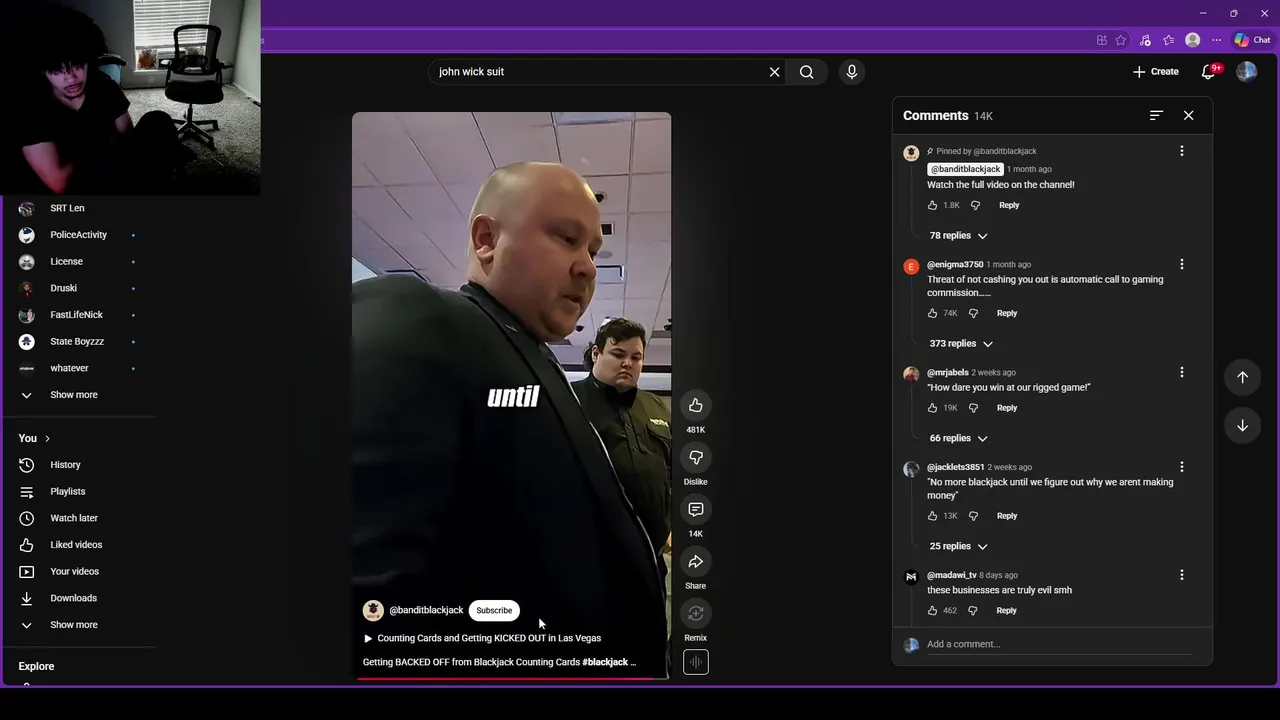Open options menu for jacklets3851 comment

coord(1181,467)
